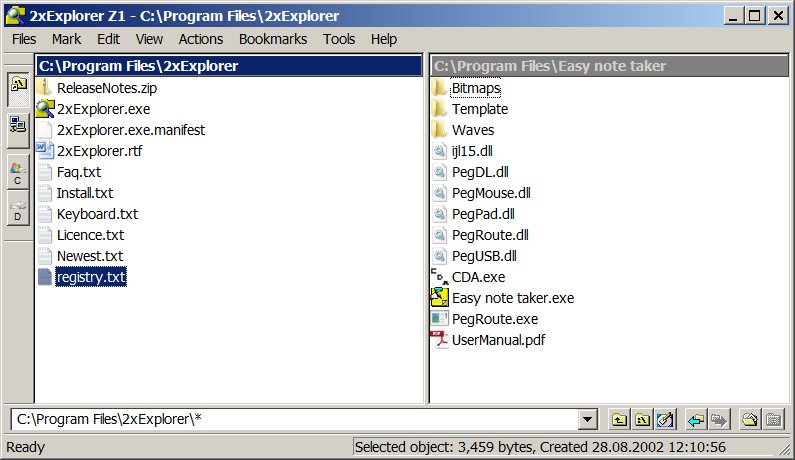Click the 2xExplorer.exe magnifier icon
Viewport: 795px width, 460px height.
coord(45,109)
